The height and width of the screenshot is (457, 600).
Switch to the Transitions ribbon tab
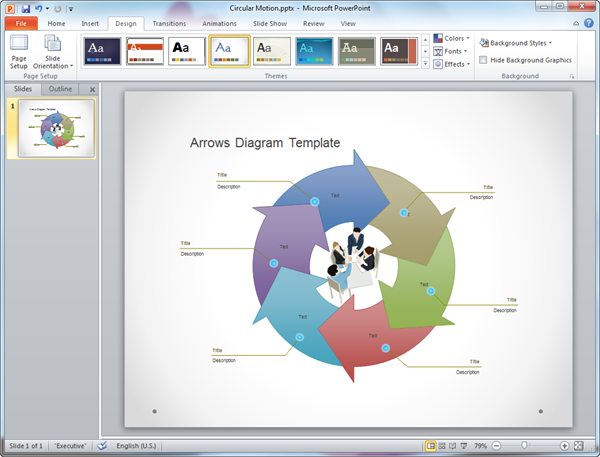coord(169,23)
